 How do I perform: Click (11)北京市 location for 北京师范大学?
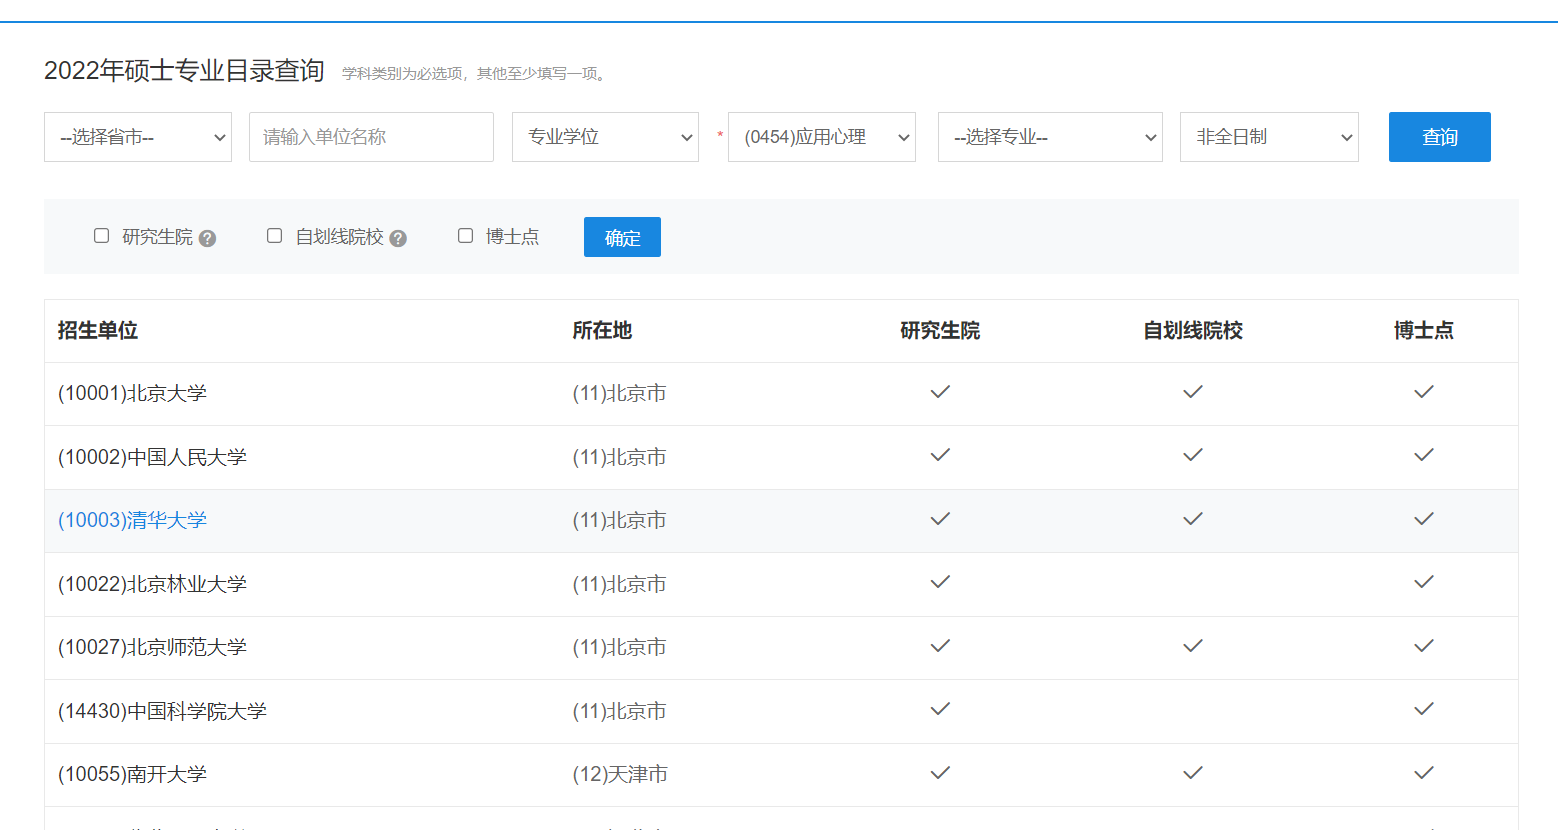(x=619, y=647)
